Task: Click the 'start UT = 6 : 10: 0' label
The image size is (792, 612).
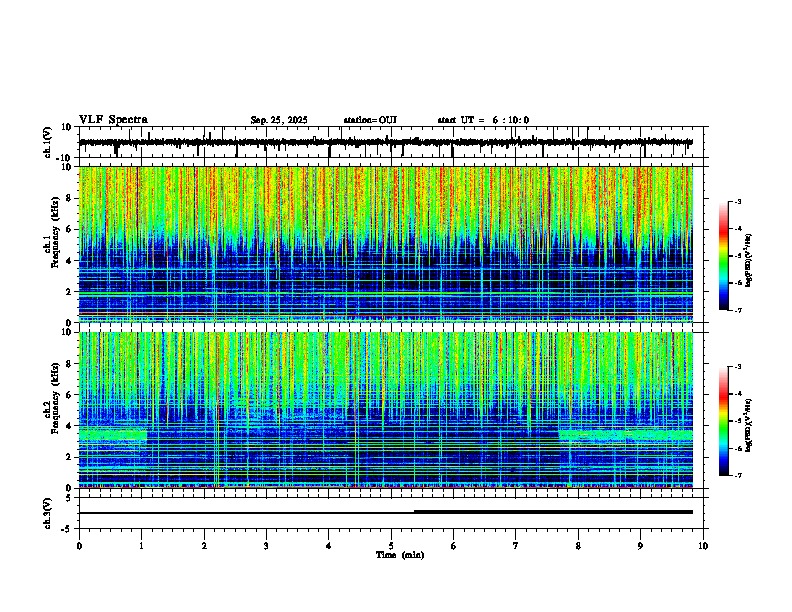Action: (x=483, y=120)
